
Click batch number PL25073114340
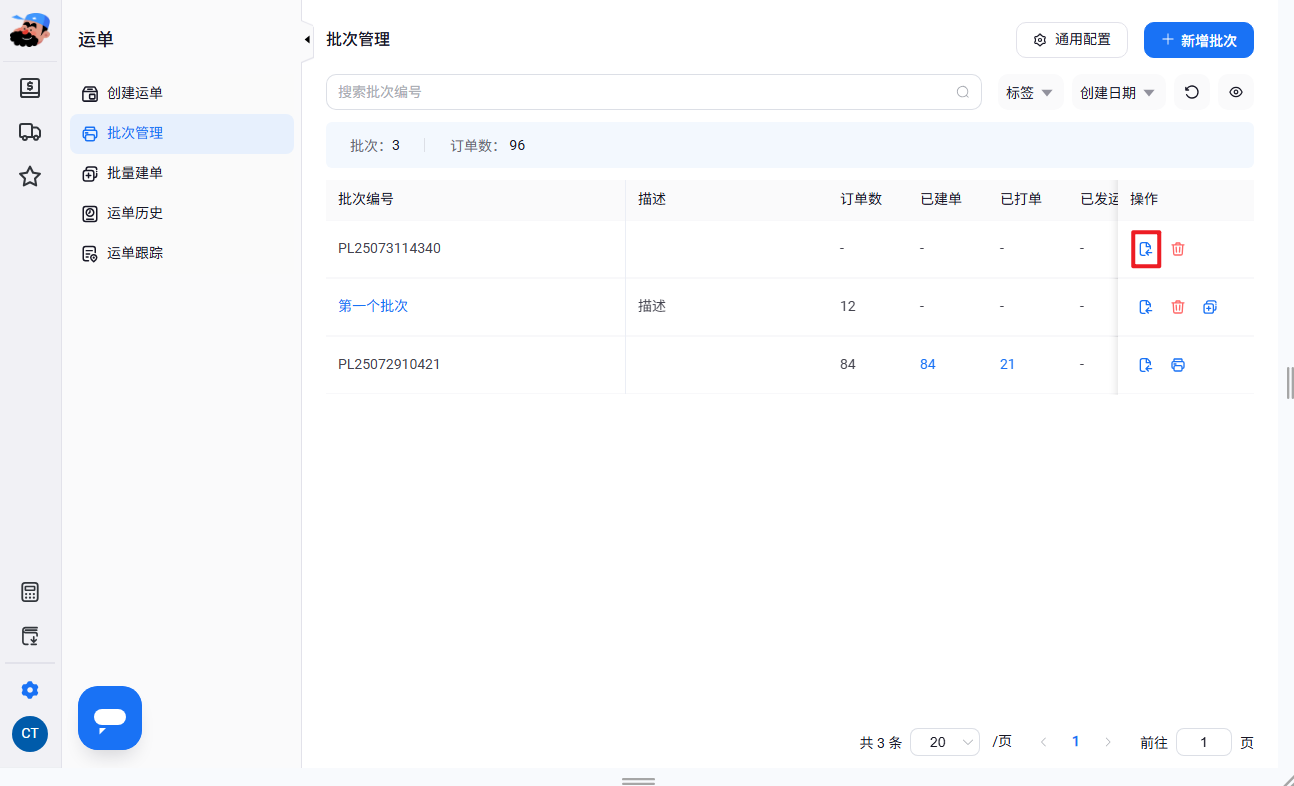tap(389, 248)
